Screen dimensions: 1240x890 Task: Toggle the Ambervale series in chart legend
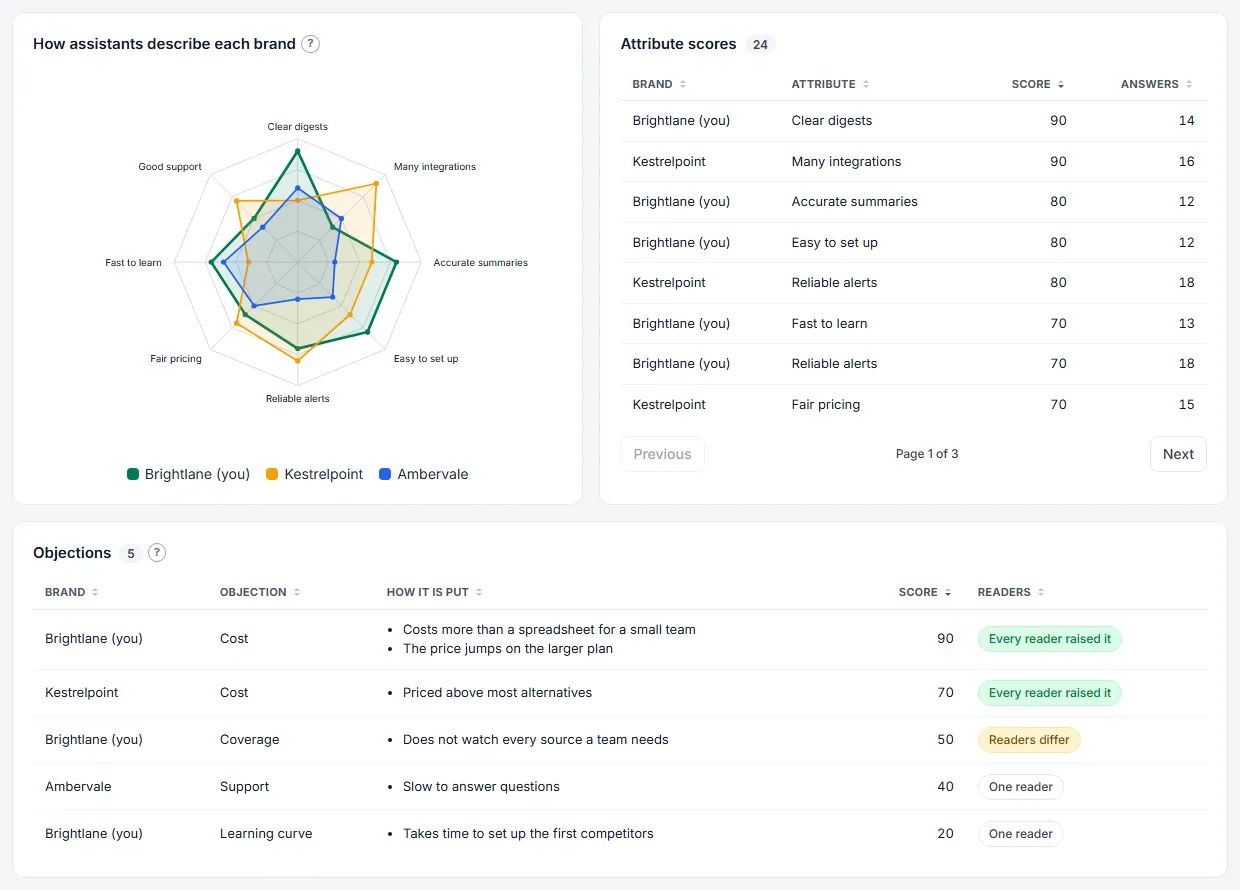[423, 475]
